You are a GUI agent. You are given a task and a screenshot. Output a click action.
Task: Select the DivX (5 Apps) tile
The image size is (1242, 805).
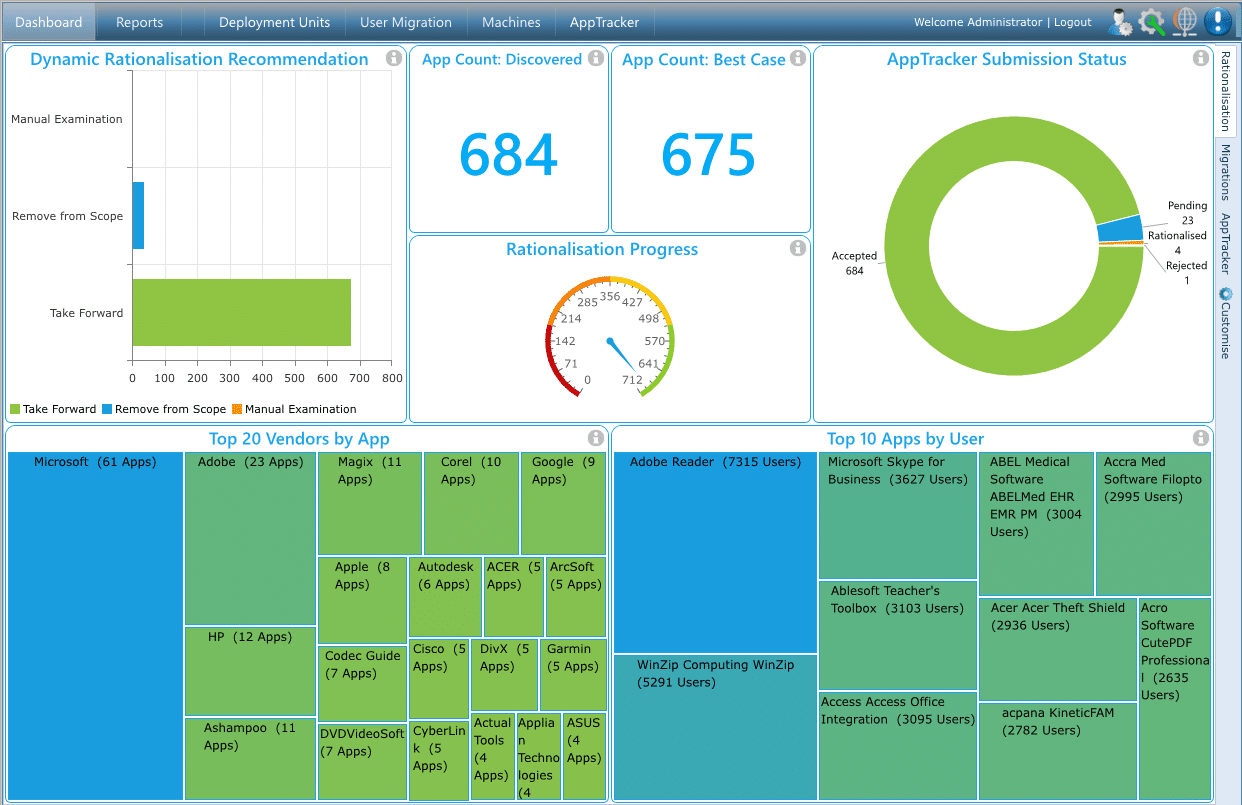504,674
